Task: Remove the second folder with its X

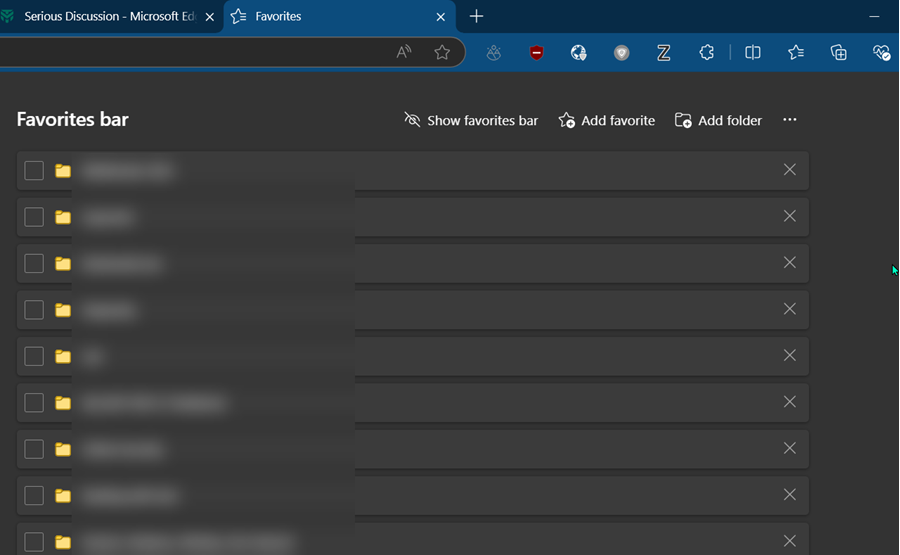Action: [790, 216]
